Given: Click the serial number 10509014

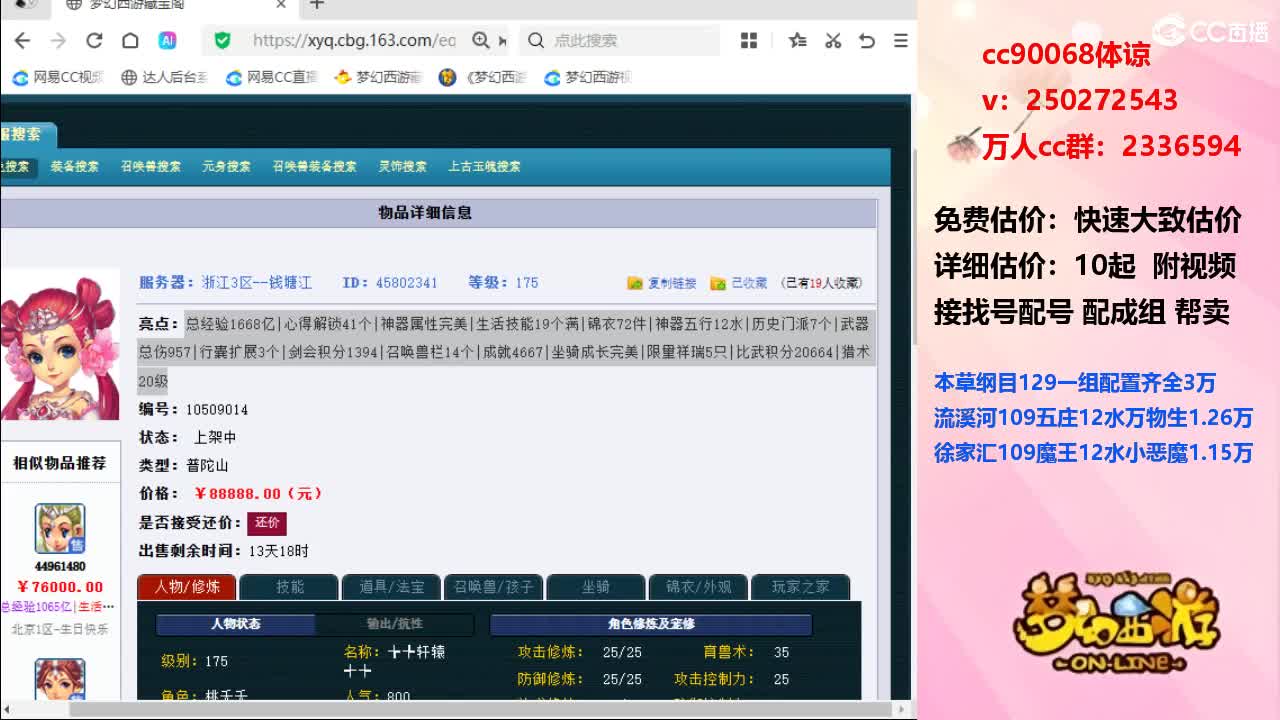Looking at the screenshot, I should 217,410.
